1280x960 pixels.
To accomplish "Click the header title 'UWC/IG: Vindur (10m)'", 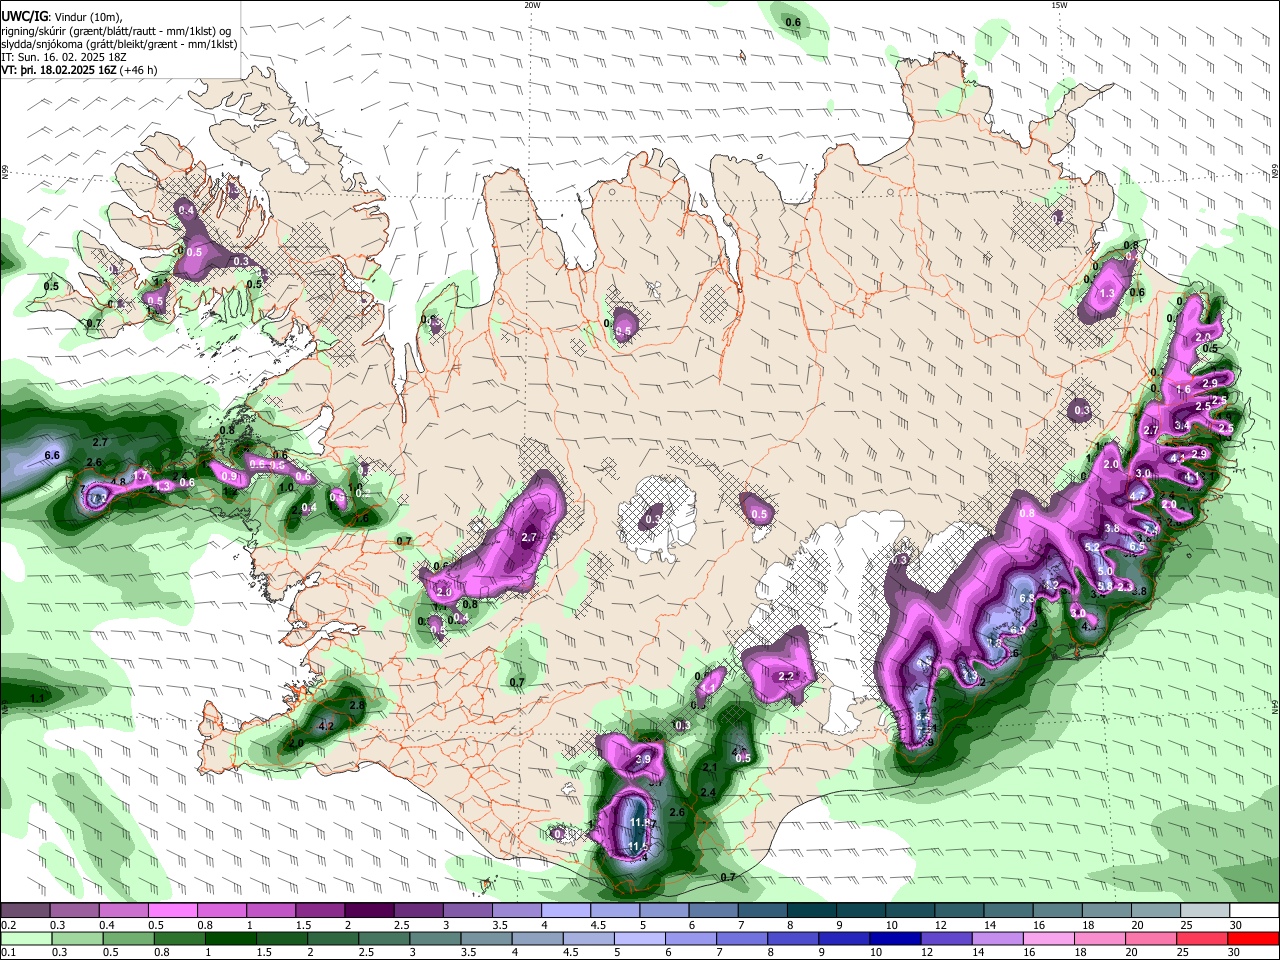I will point(61,16).
